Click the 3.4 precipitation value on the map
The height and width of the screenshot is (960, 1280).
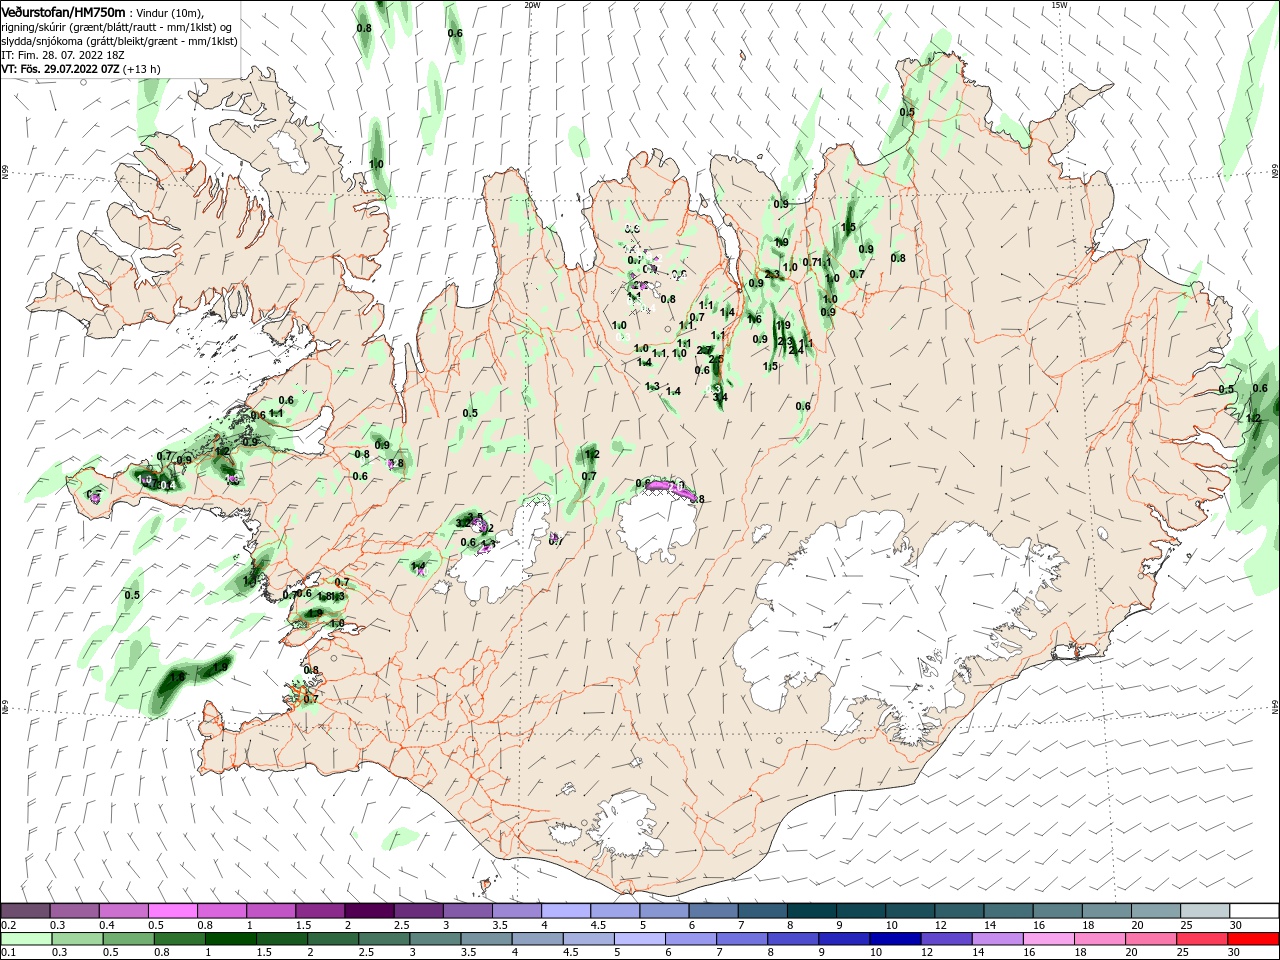coord(720,398)
